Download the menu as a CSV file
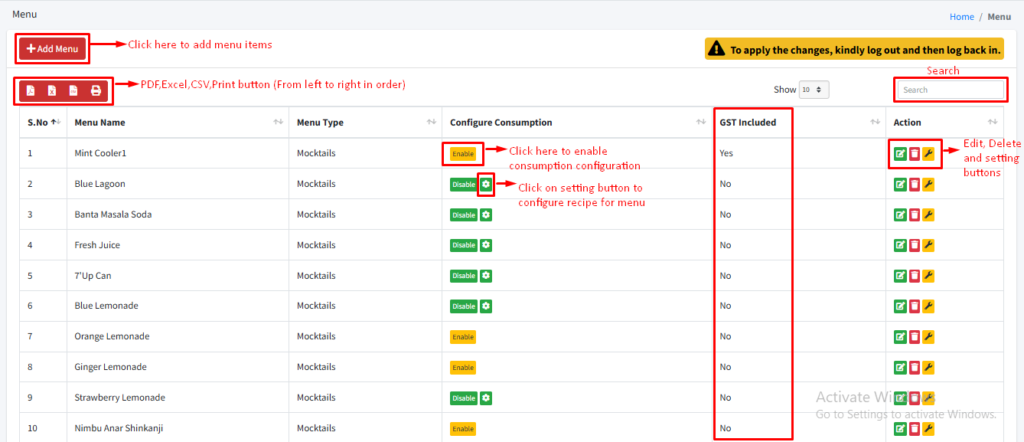Screen dimensions: 1024x442 pyautogui.click(x=74, y=91)
